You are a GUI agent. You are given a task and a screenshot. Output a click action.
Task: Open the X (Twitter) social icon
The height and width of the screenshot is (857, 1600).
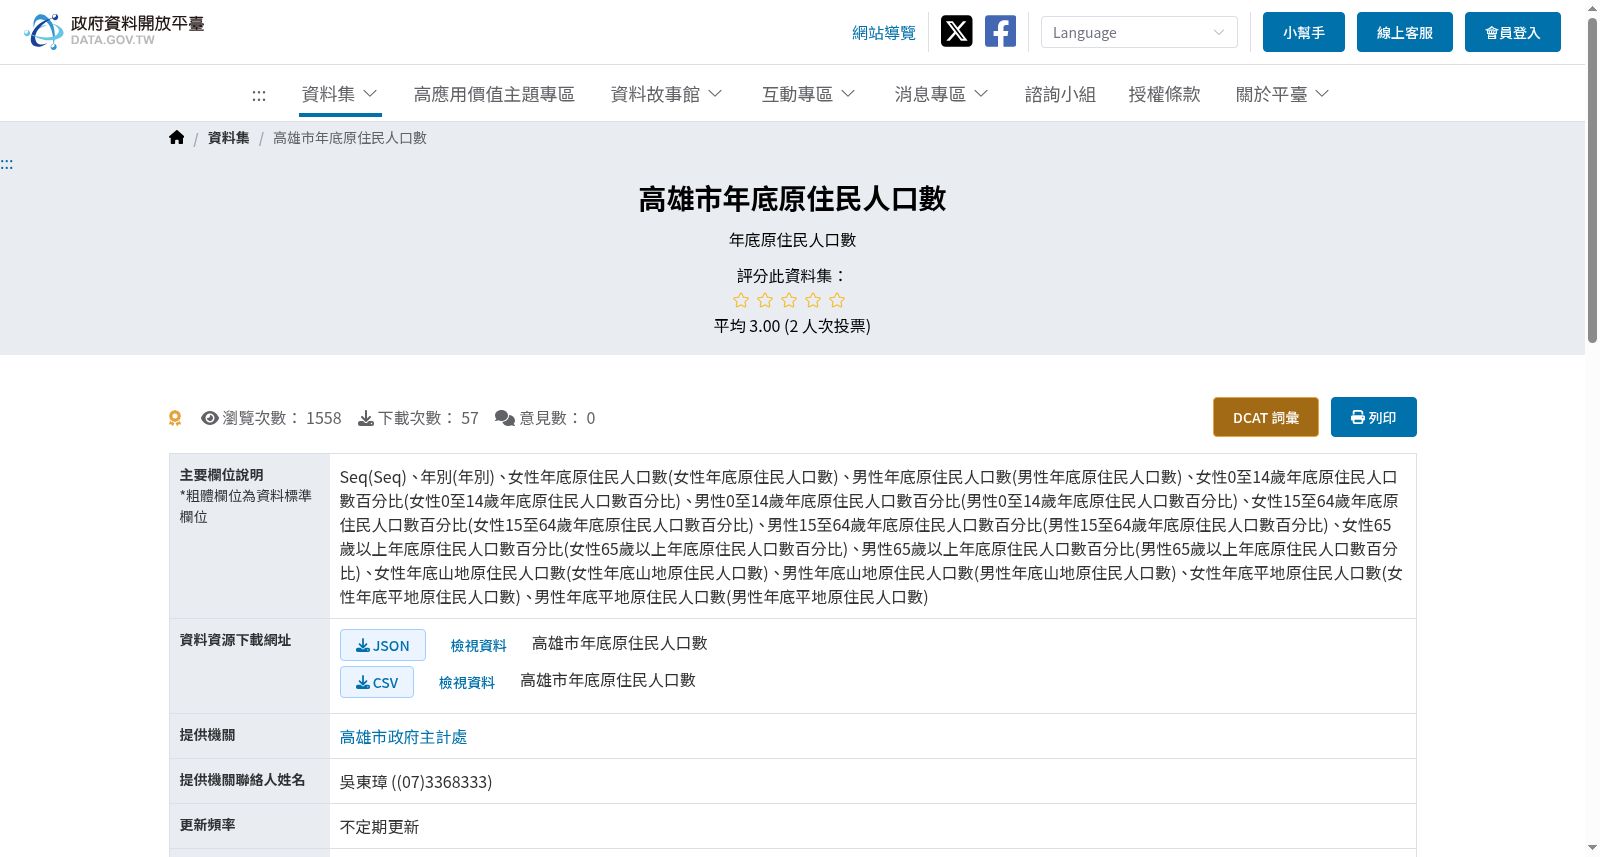[x=957, y=31]
